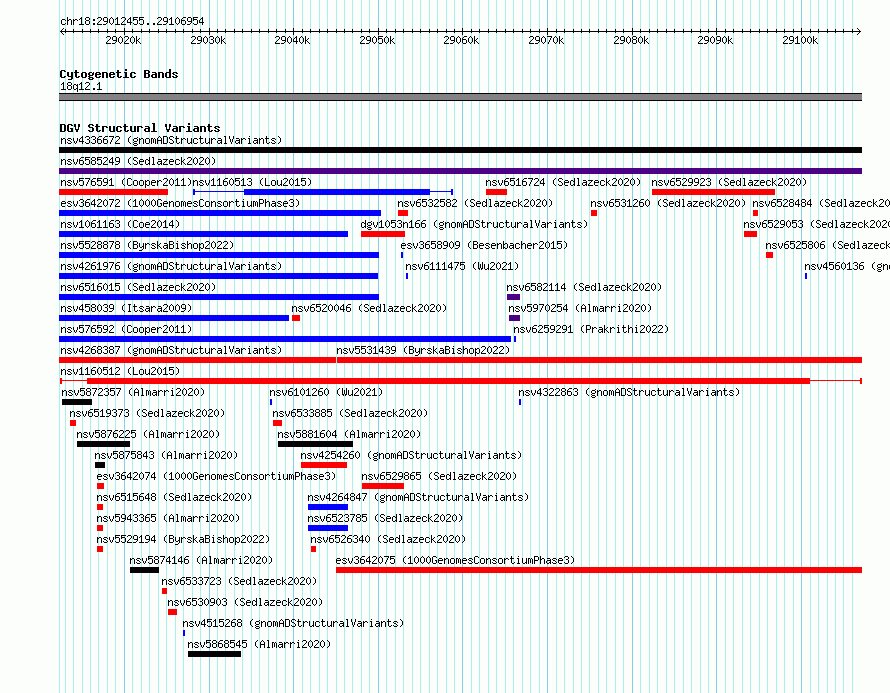Click esv3658909 Besenbacher2015 label
Viewport: 890px width, 693px height.
point(484,245)
